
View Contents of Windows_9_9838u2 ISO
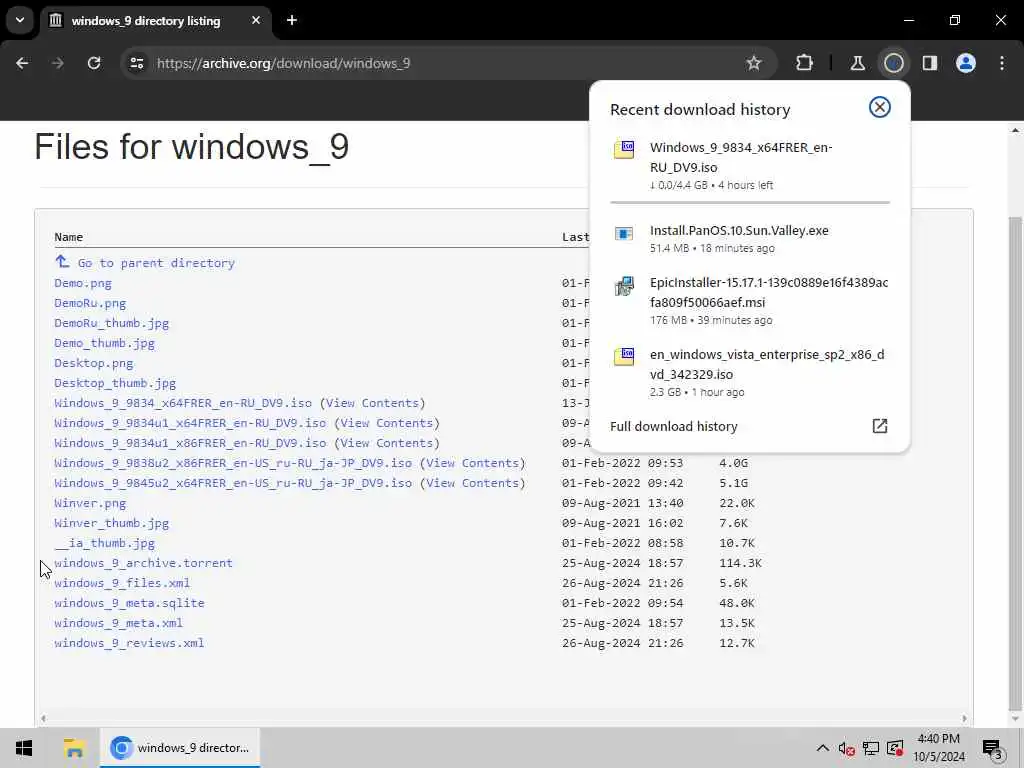(x=475, y=463)
